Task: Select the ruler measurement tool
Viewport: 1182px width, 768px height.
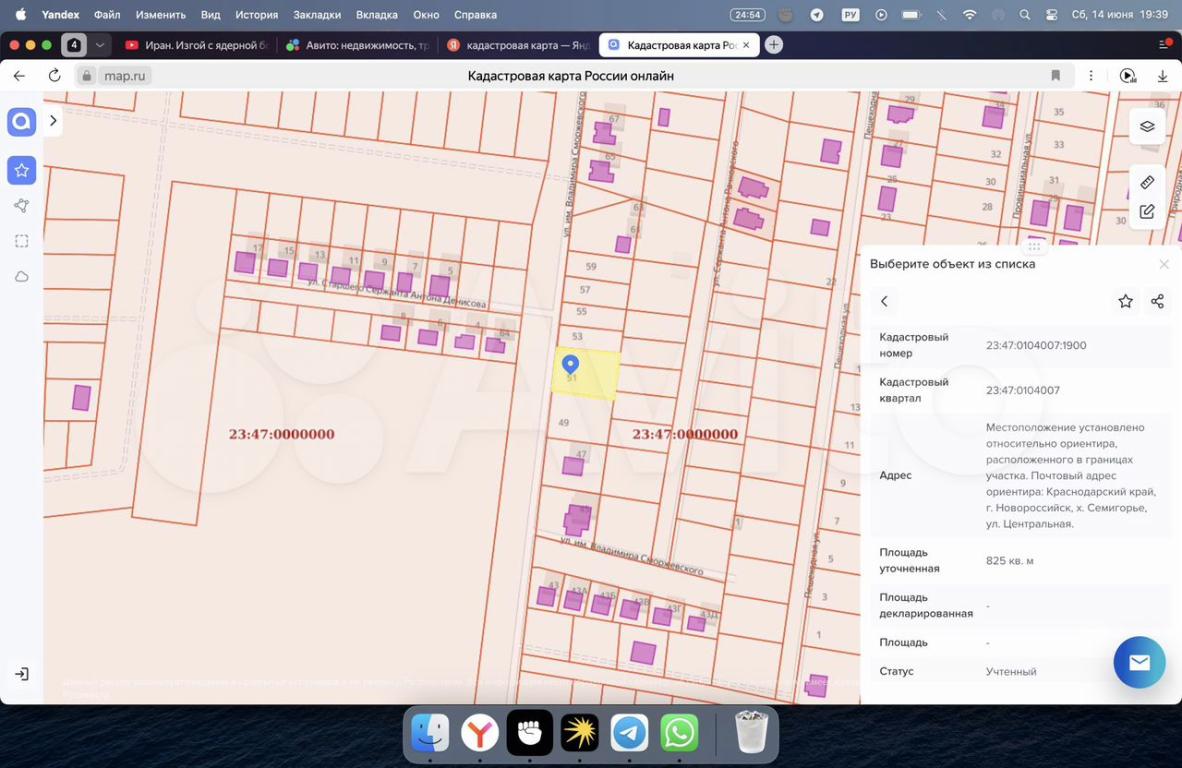Action: (1147, 182)
